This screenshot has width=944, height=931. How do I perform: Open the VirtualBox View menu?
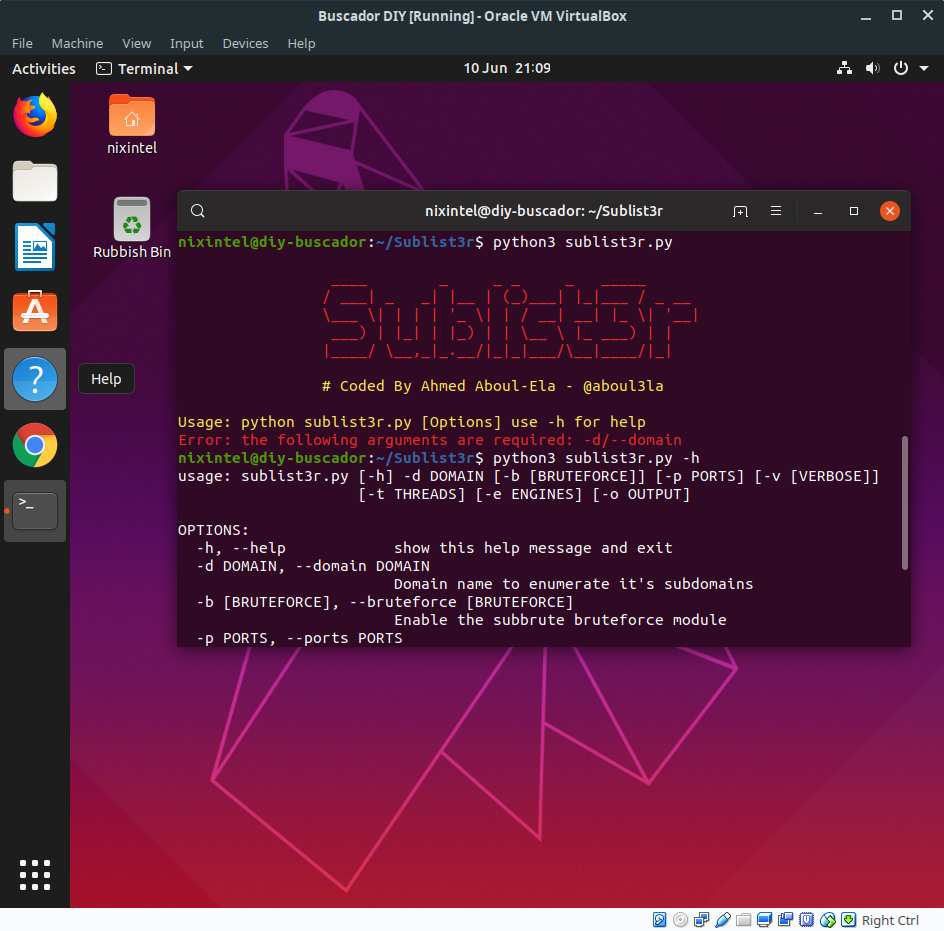(137, 43)
